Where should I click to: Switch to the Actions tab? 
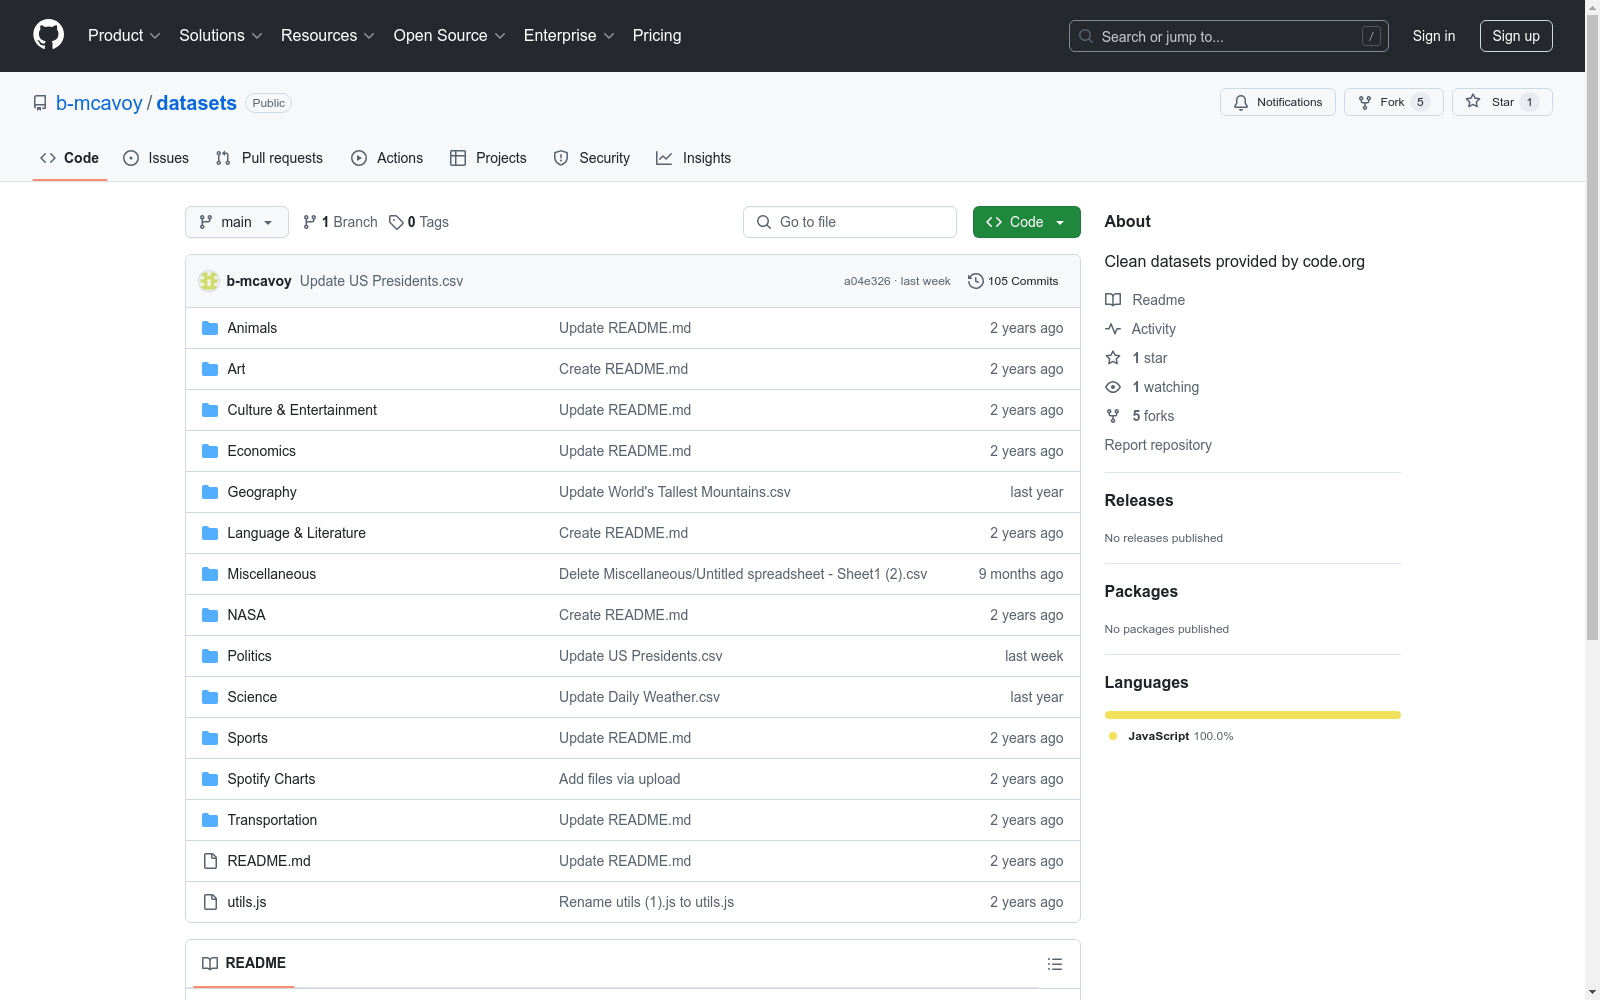(387, 158)
